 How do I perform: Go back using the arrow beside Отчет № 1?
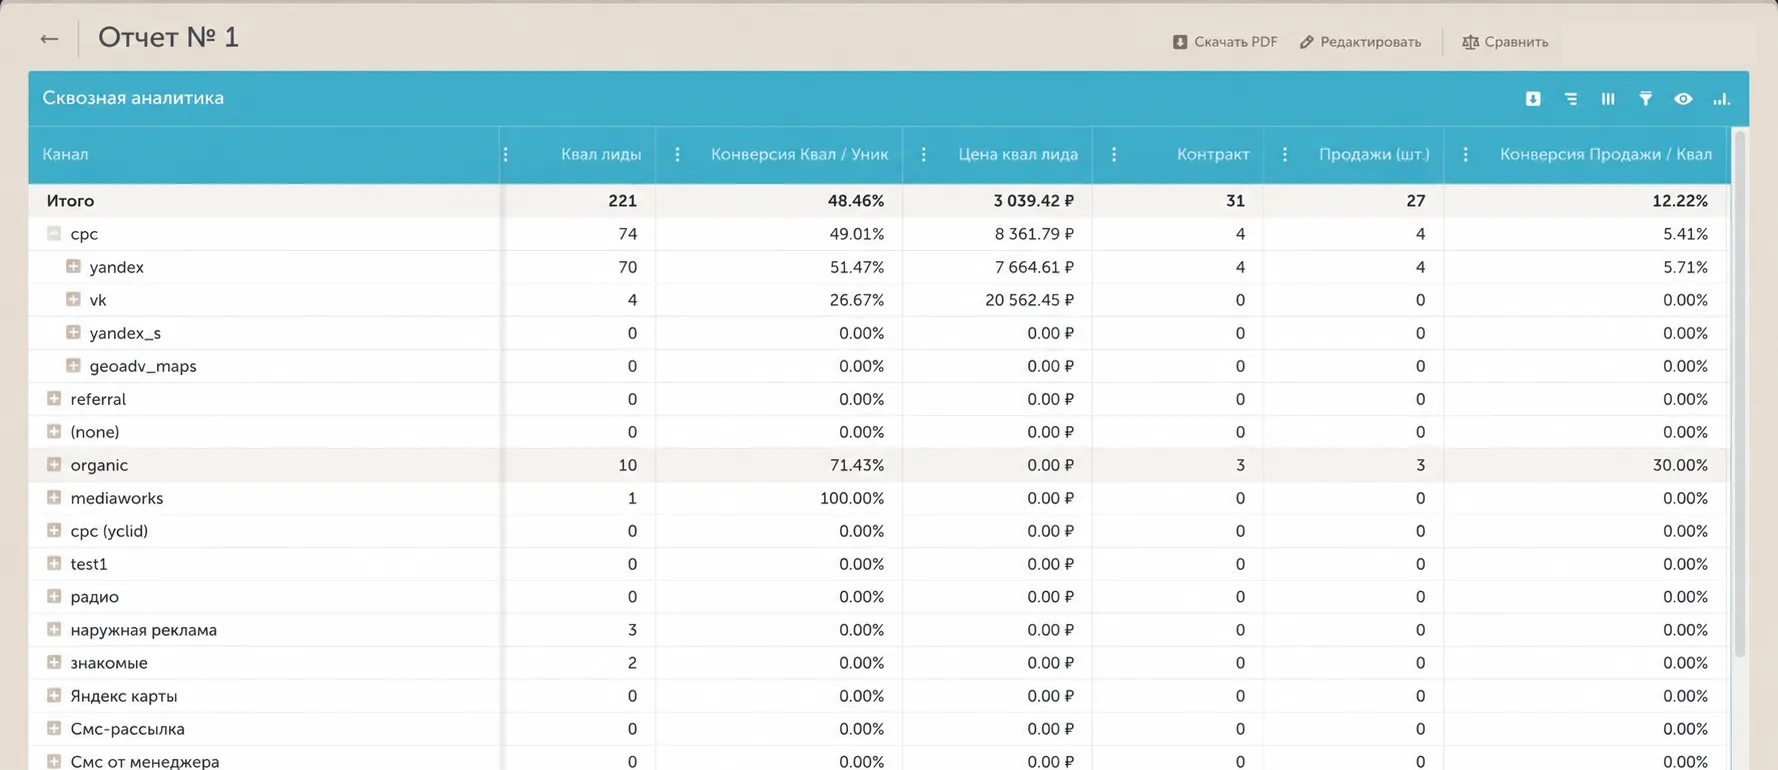pyautogui.click(x=49, y=39)
